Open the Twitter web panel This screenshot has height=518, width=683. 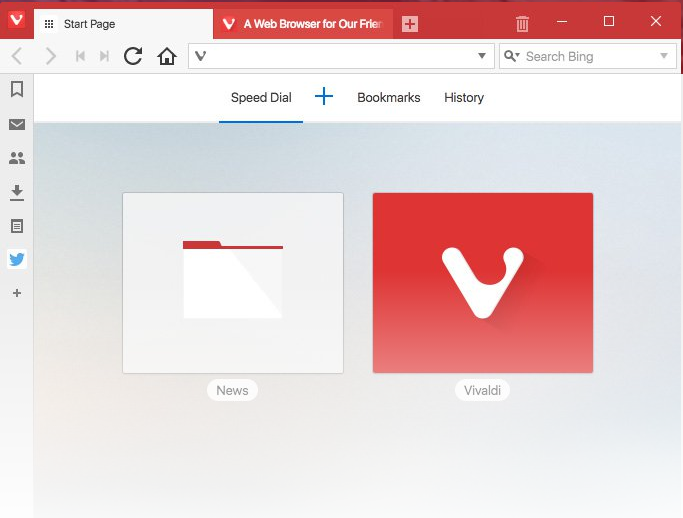click(x=17, y=259)
